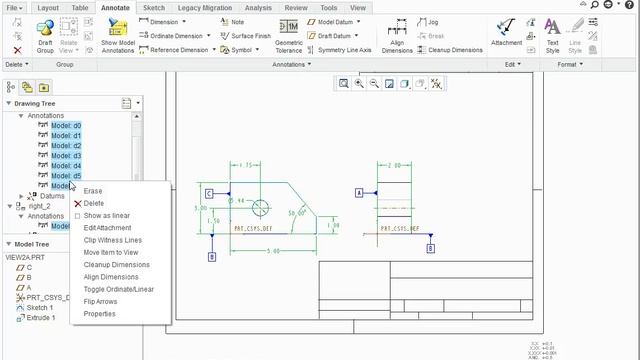Select datum tag C in drawing view
Viewport: 640px width, 360px height.
pos(209,193)
